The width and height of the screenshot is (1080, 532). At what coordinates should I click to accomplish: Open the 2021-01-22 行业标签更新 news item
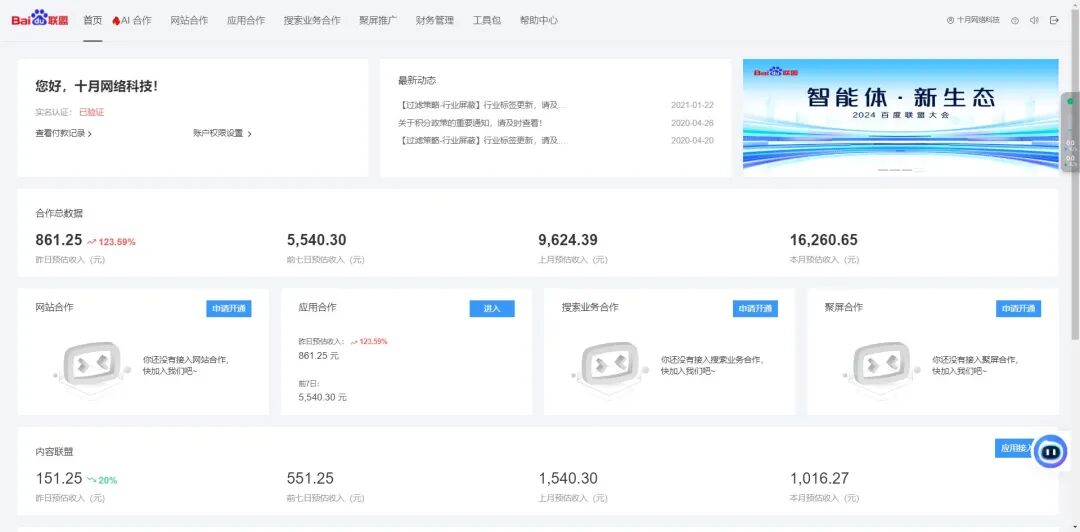click(x=483, y=105)
